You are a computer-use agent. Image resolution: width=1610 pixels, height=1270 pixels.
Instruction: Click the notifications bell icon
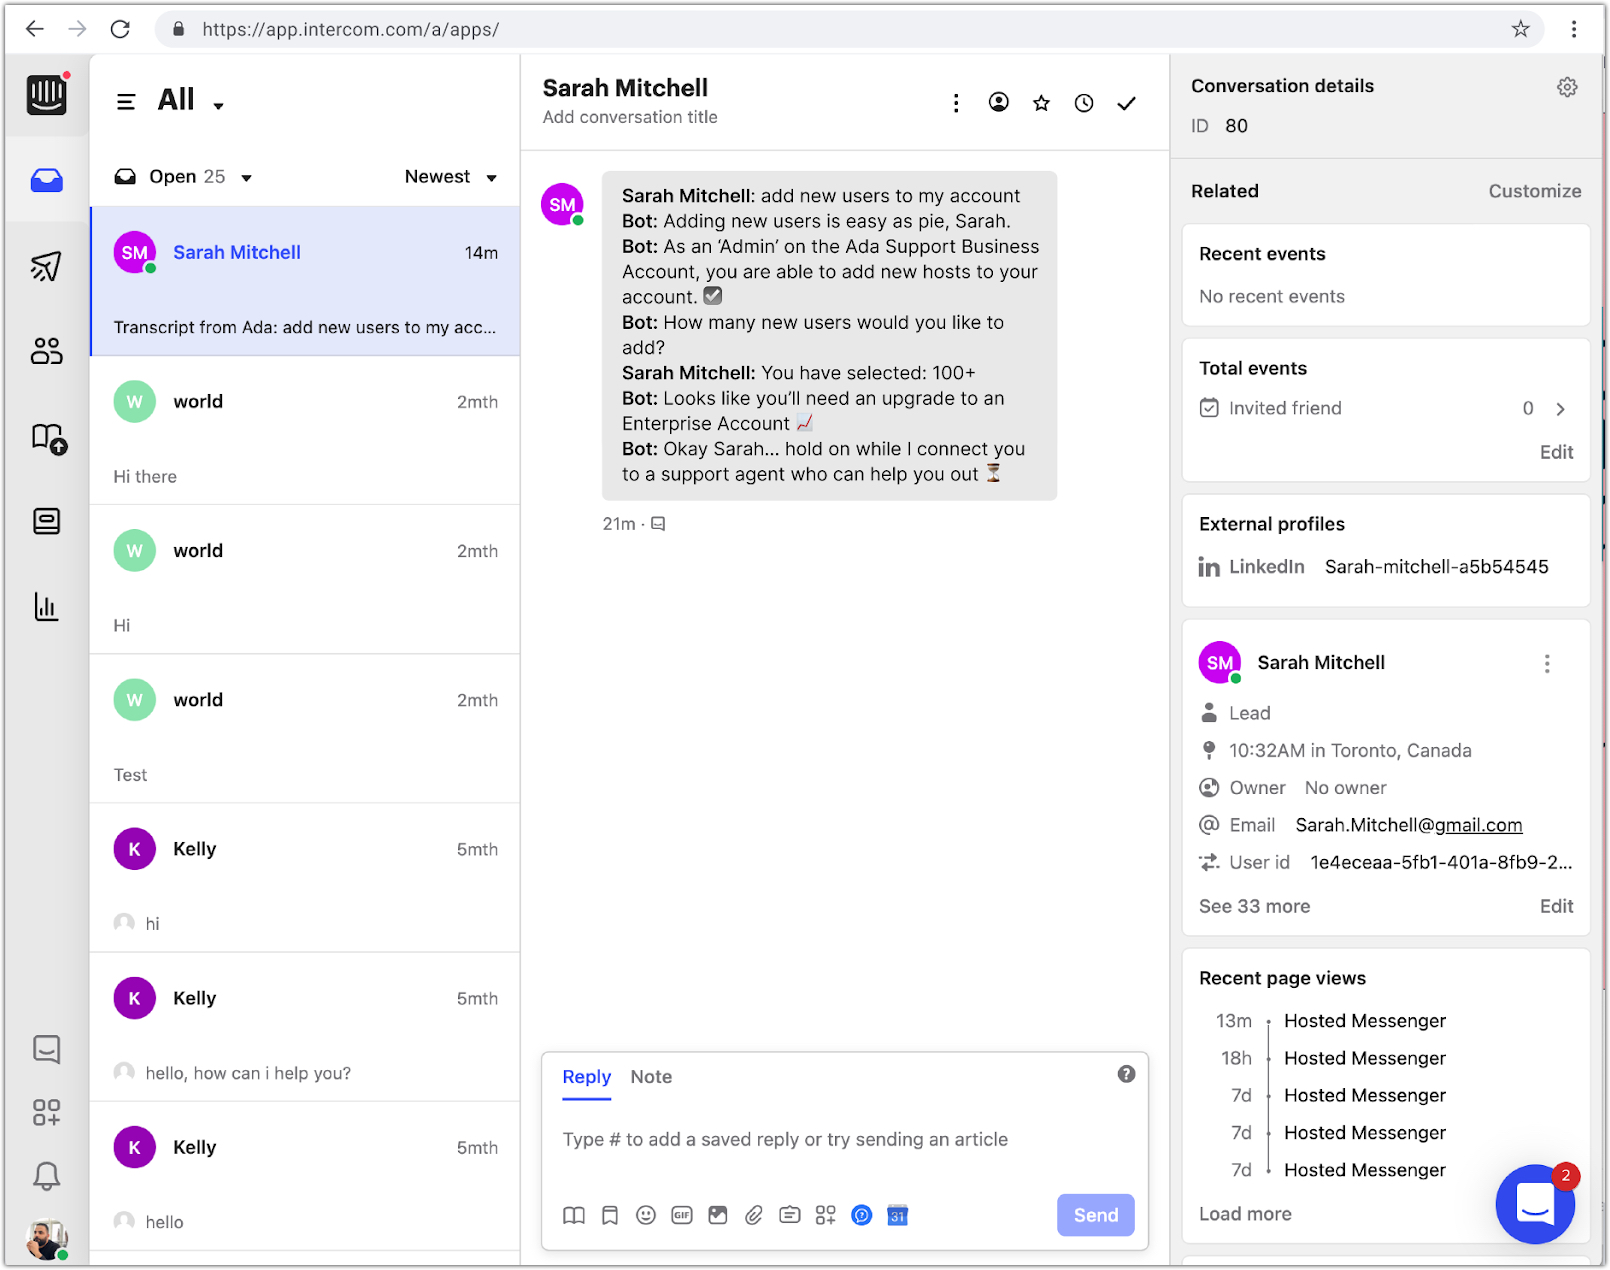[46, 1176]
